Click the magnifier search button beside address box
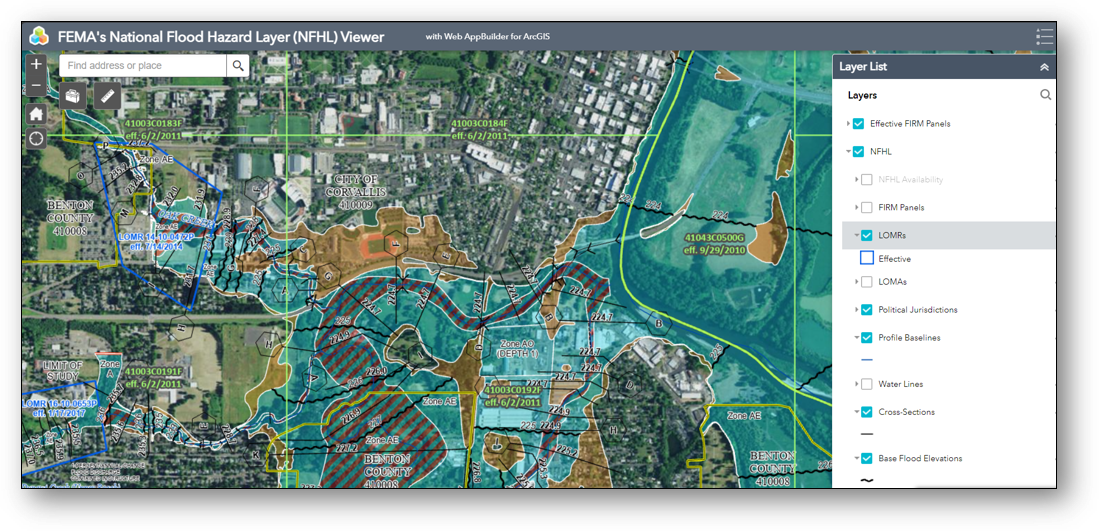This screenshot has height=531, width=1099. point(238,66)
